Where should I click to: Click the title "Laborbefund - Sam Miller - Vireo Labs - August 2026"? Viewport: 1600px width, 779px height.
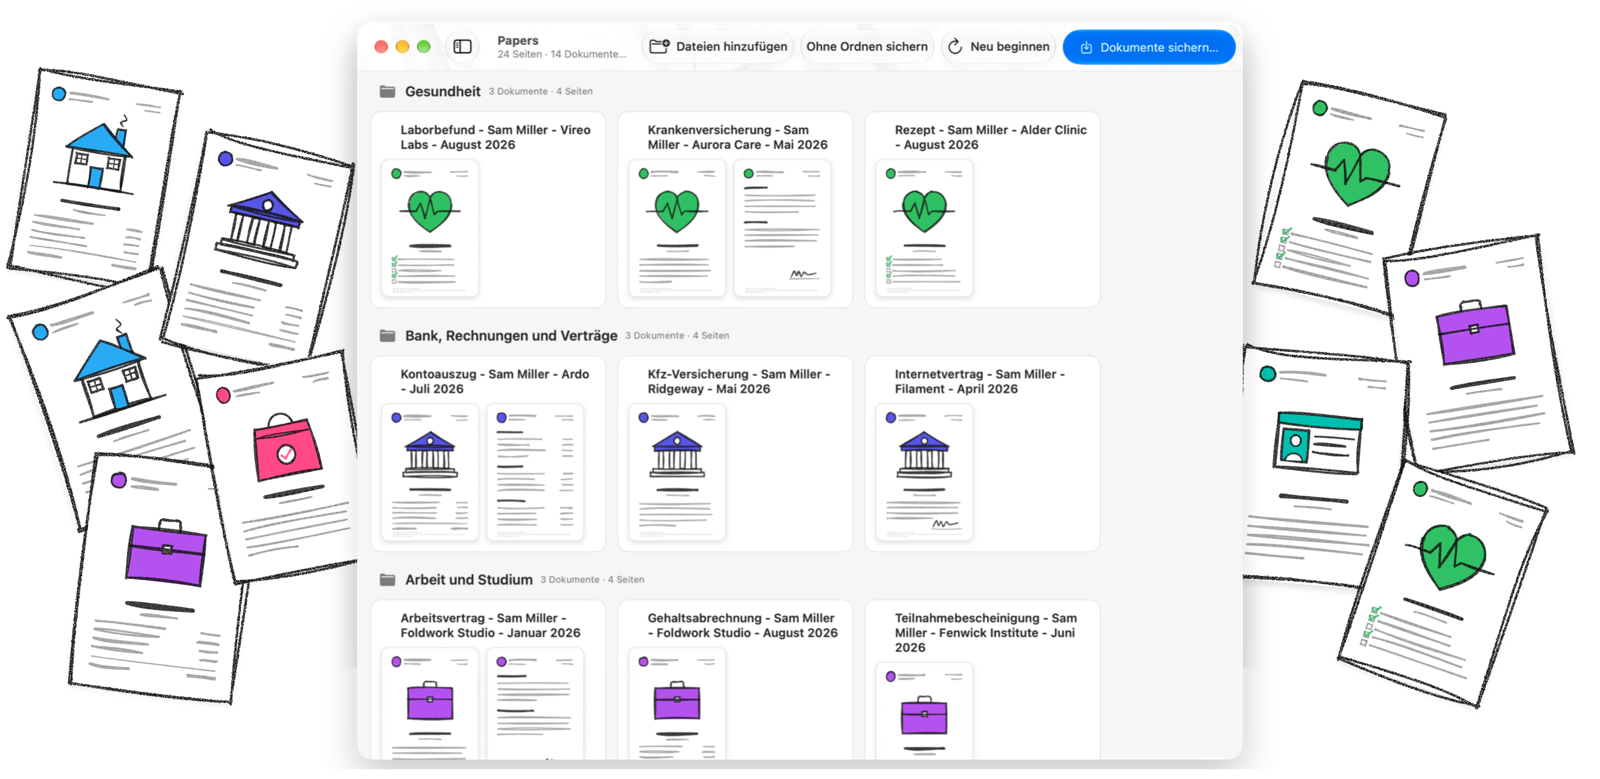tap(496, 137)
